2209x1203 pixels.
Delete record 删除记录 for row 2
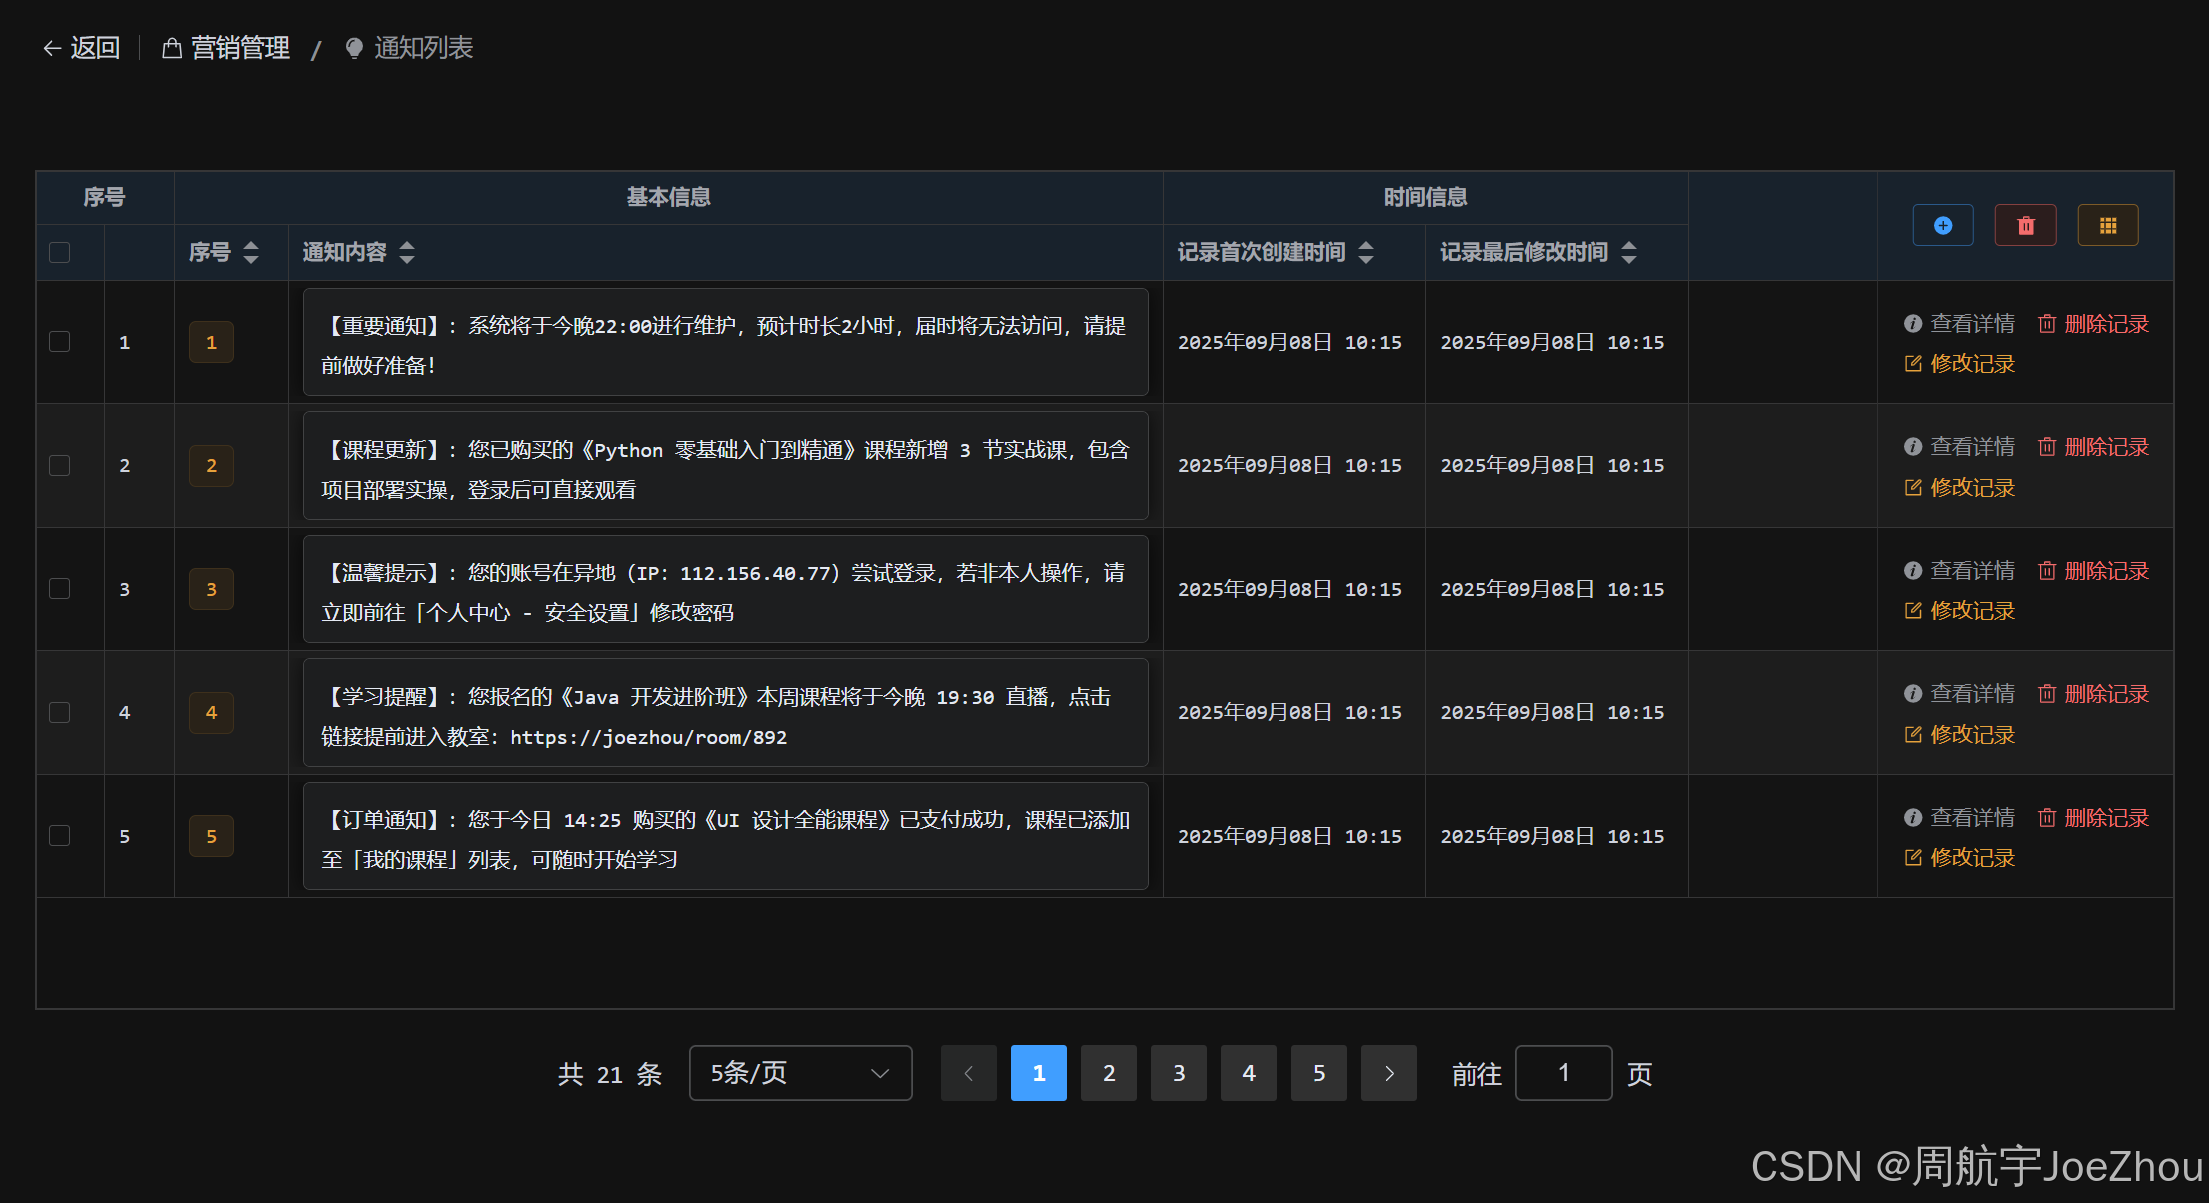coord(2094,447)
